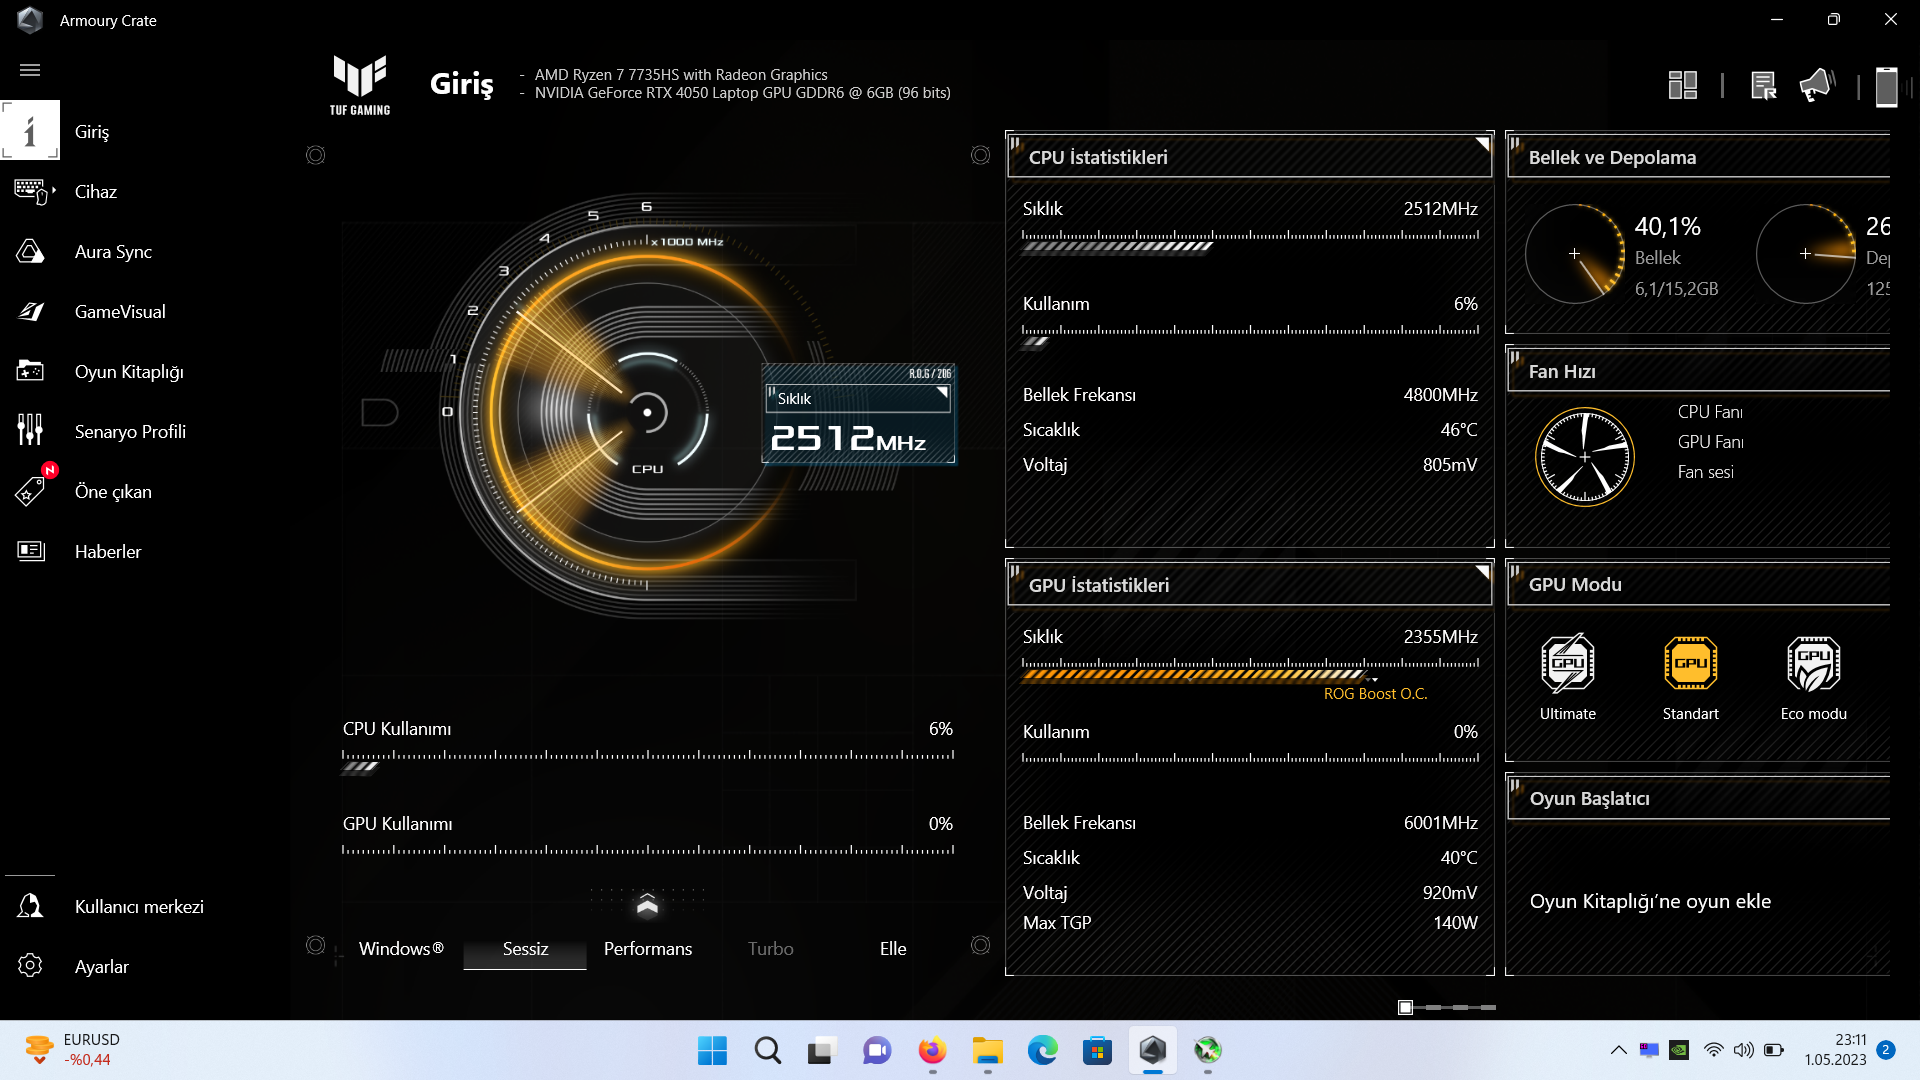Select the Performans operating mode tab

point(647,949)
